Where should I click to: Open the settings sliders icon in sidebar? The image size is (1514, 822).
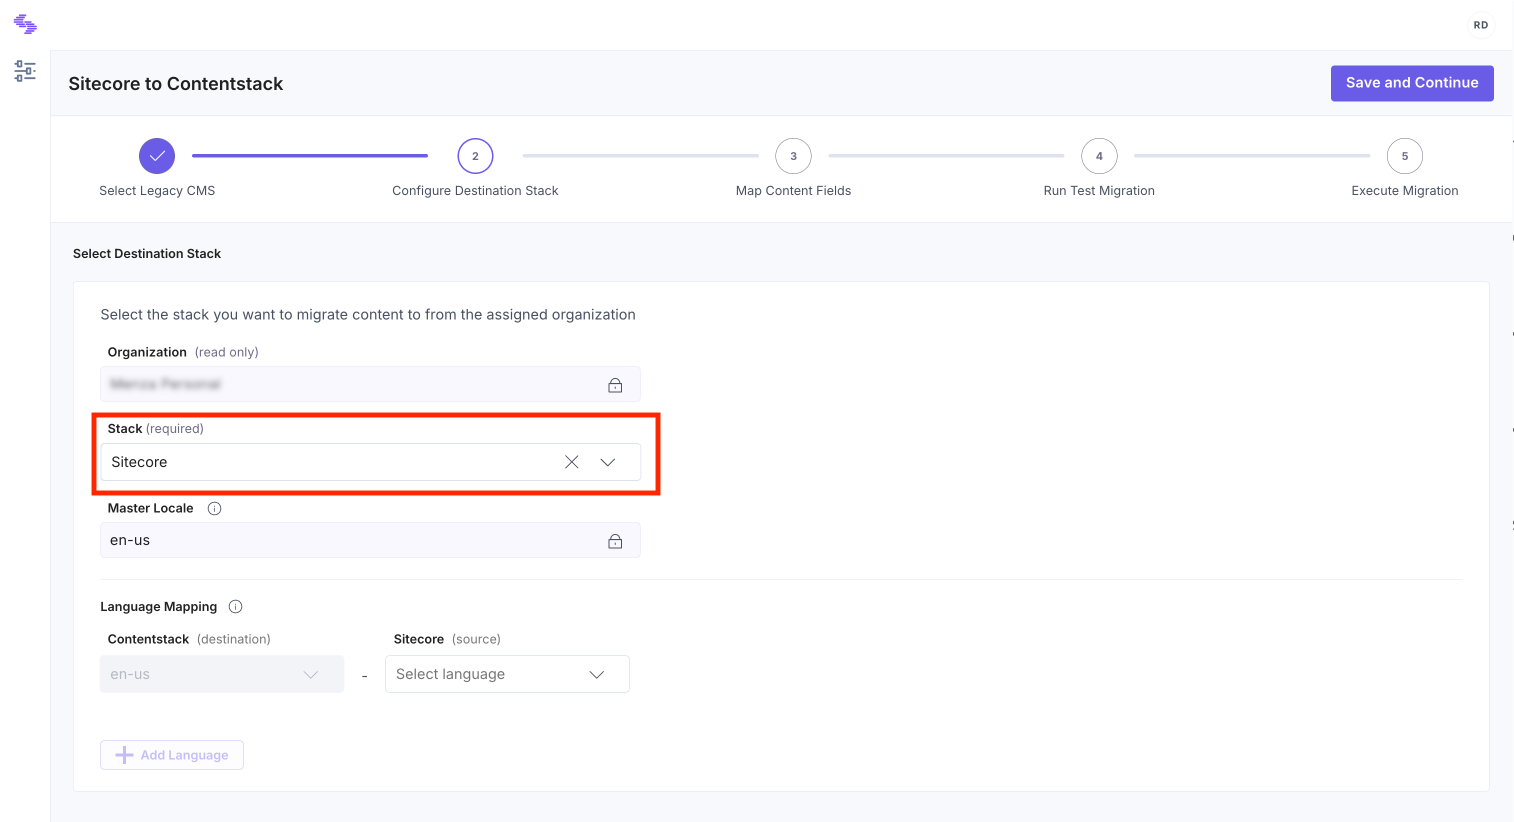pyautogui.click(x=25, y=71)
